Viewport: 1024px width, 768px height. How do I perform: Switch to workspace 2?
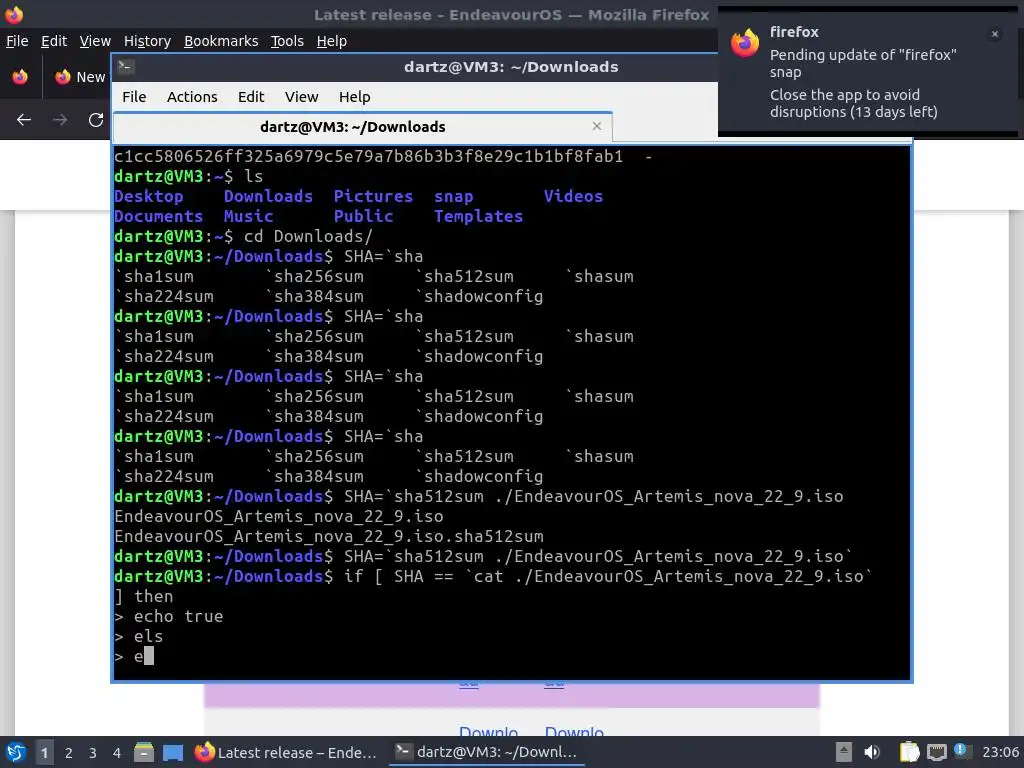69,752
